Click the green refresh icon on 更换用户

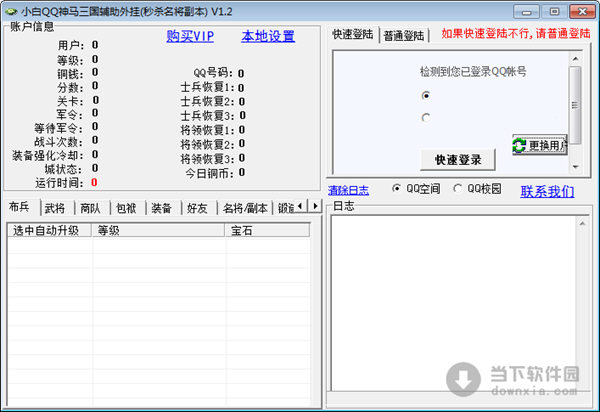click(x=520, y=146)
